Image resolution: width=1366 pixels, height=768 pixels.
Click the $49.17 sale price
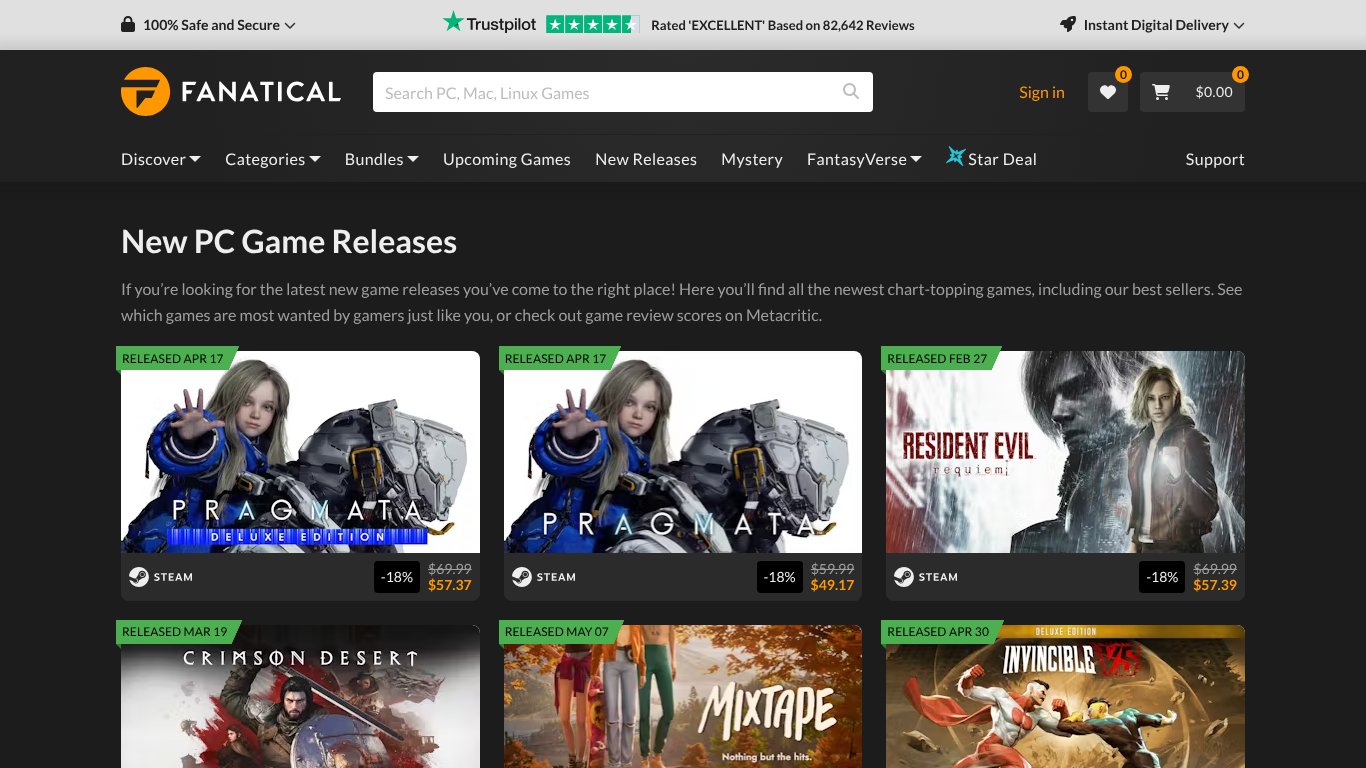coord(832,585)
